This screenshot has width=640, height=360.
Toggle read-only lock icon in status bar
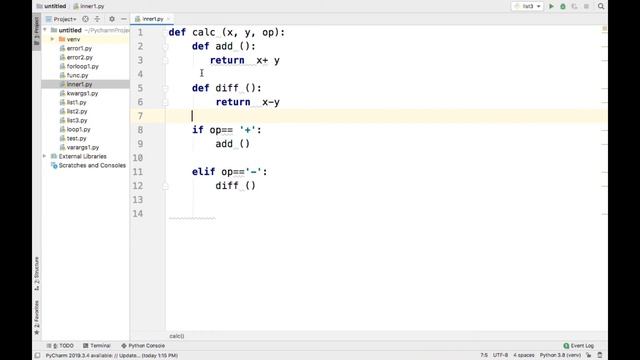(x=589, y=356)
